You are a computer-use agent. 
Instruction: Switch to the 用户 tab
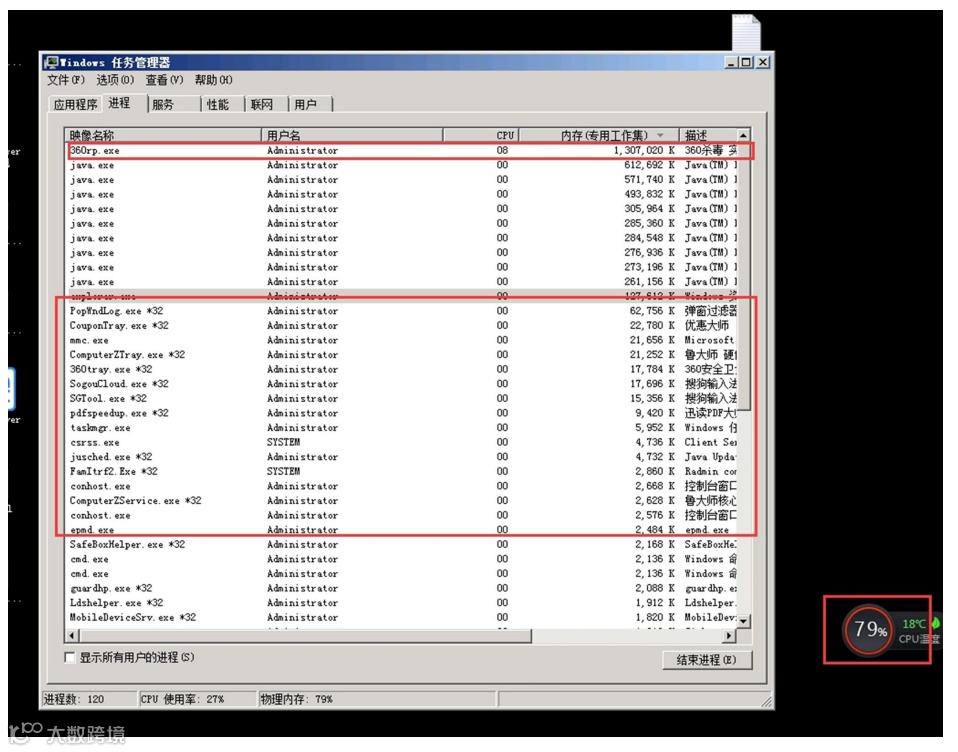310,104
